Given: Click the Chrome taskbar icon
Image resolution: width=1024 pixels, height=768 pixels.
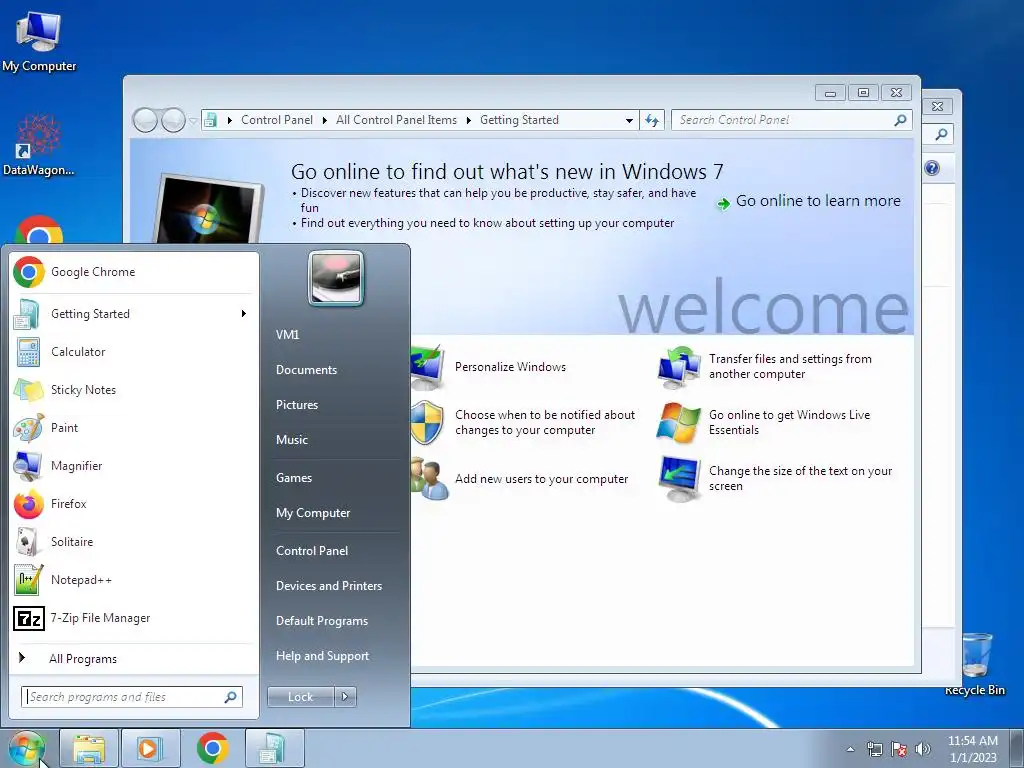Looking at the screenshot, I should [x=212, y=748].
